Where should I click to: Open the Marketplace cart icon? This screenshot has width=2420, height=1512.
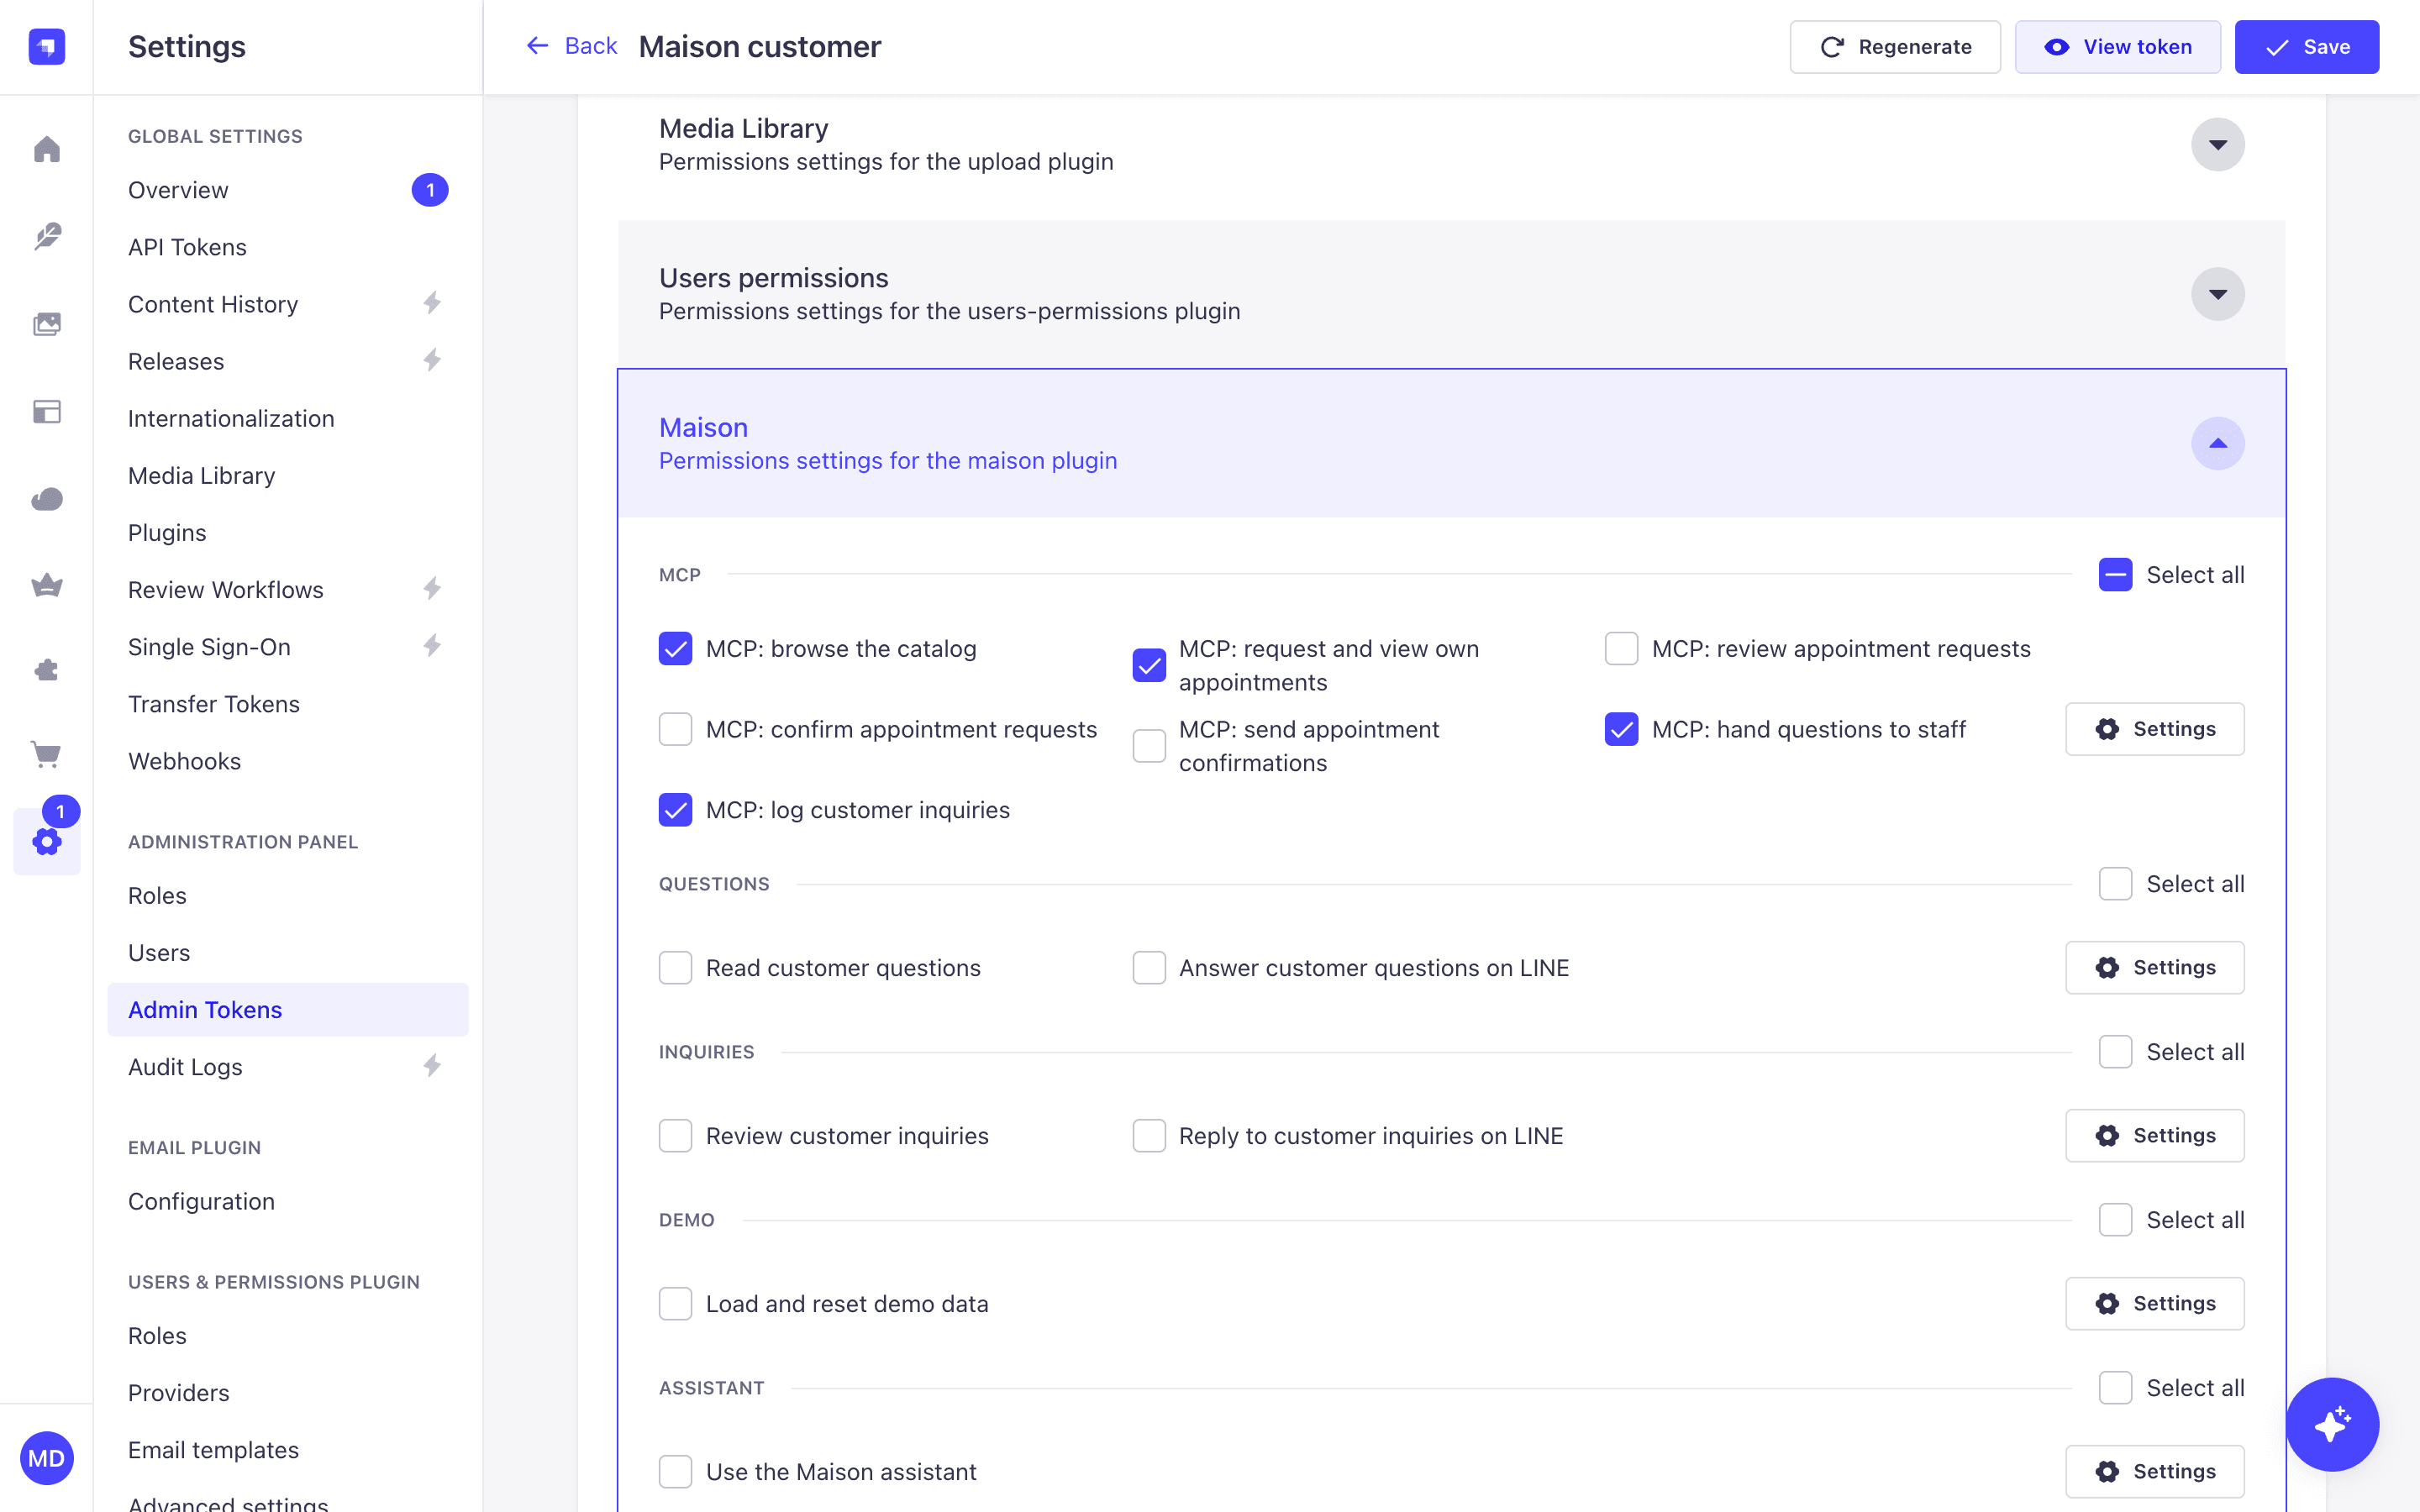pyautogui.click(x=46, y=754)
